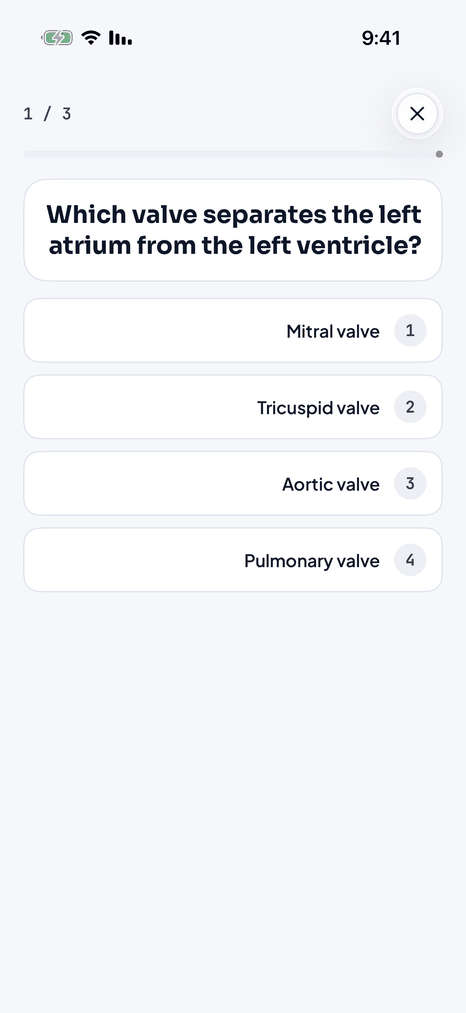This screenshot has width=466, height=1013.
Task: Tap the number 2 badge
Action: [410, 407]
